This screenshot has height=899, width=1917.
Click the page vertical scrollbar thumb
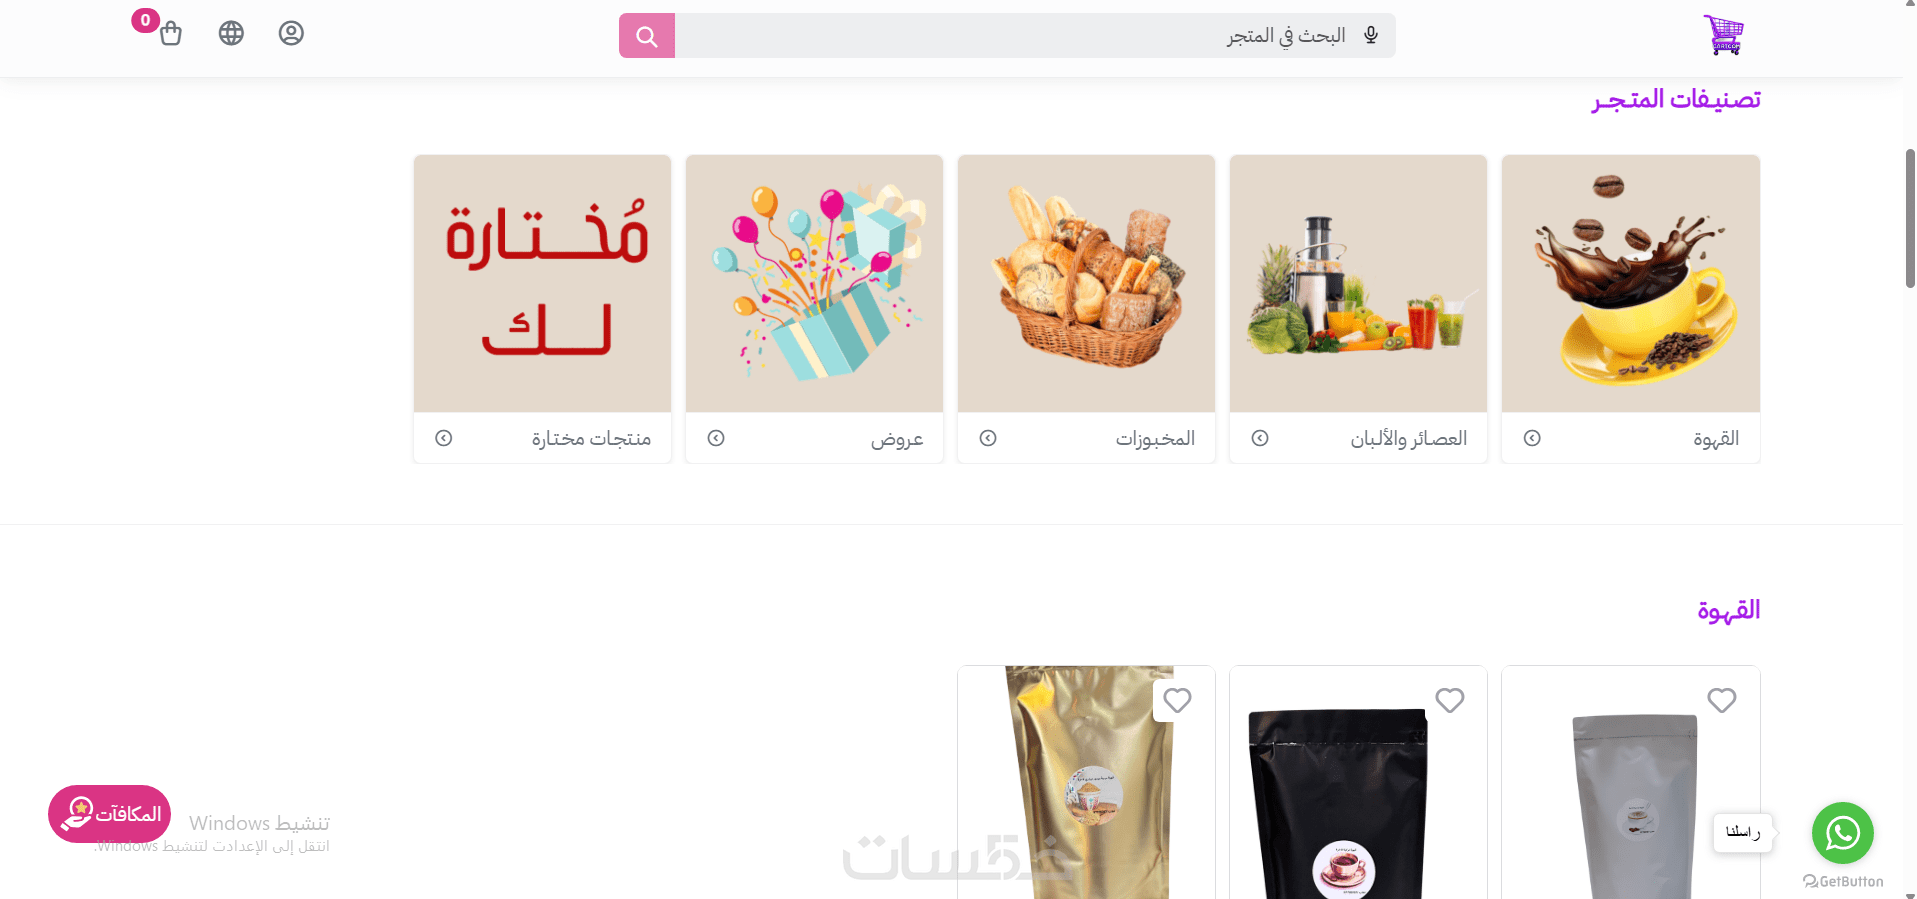1909,218
